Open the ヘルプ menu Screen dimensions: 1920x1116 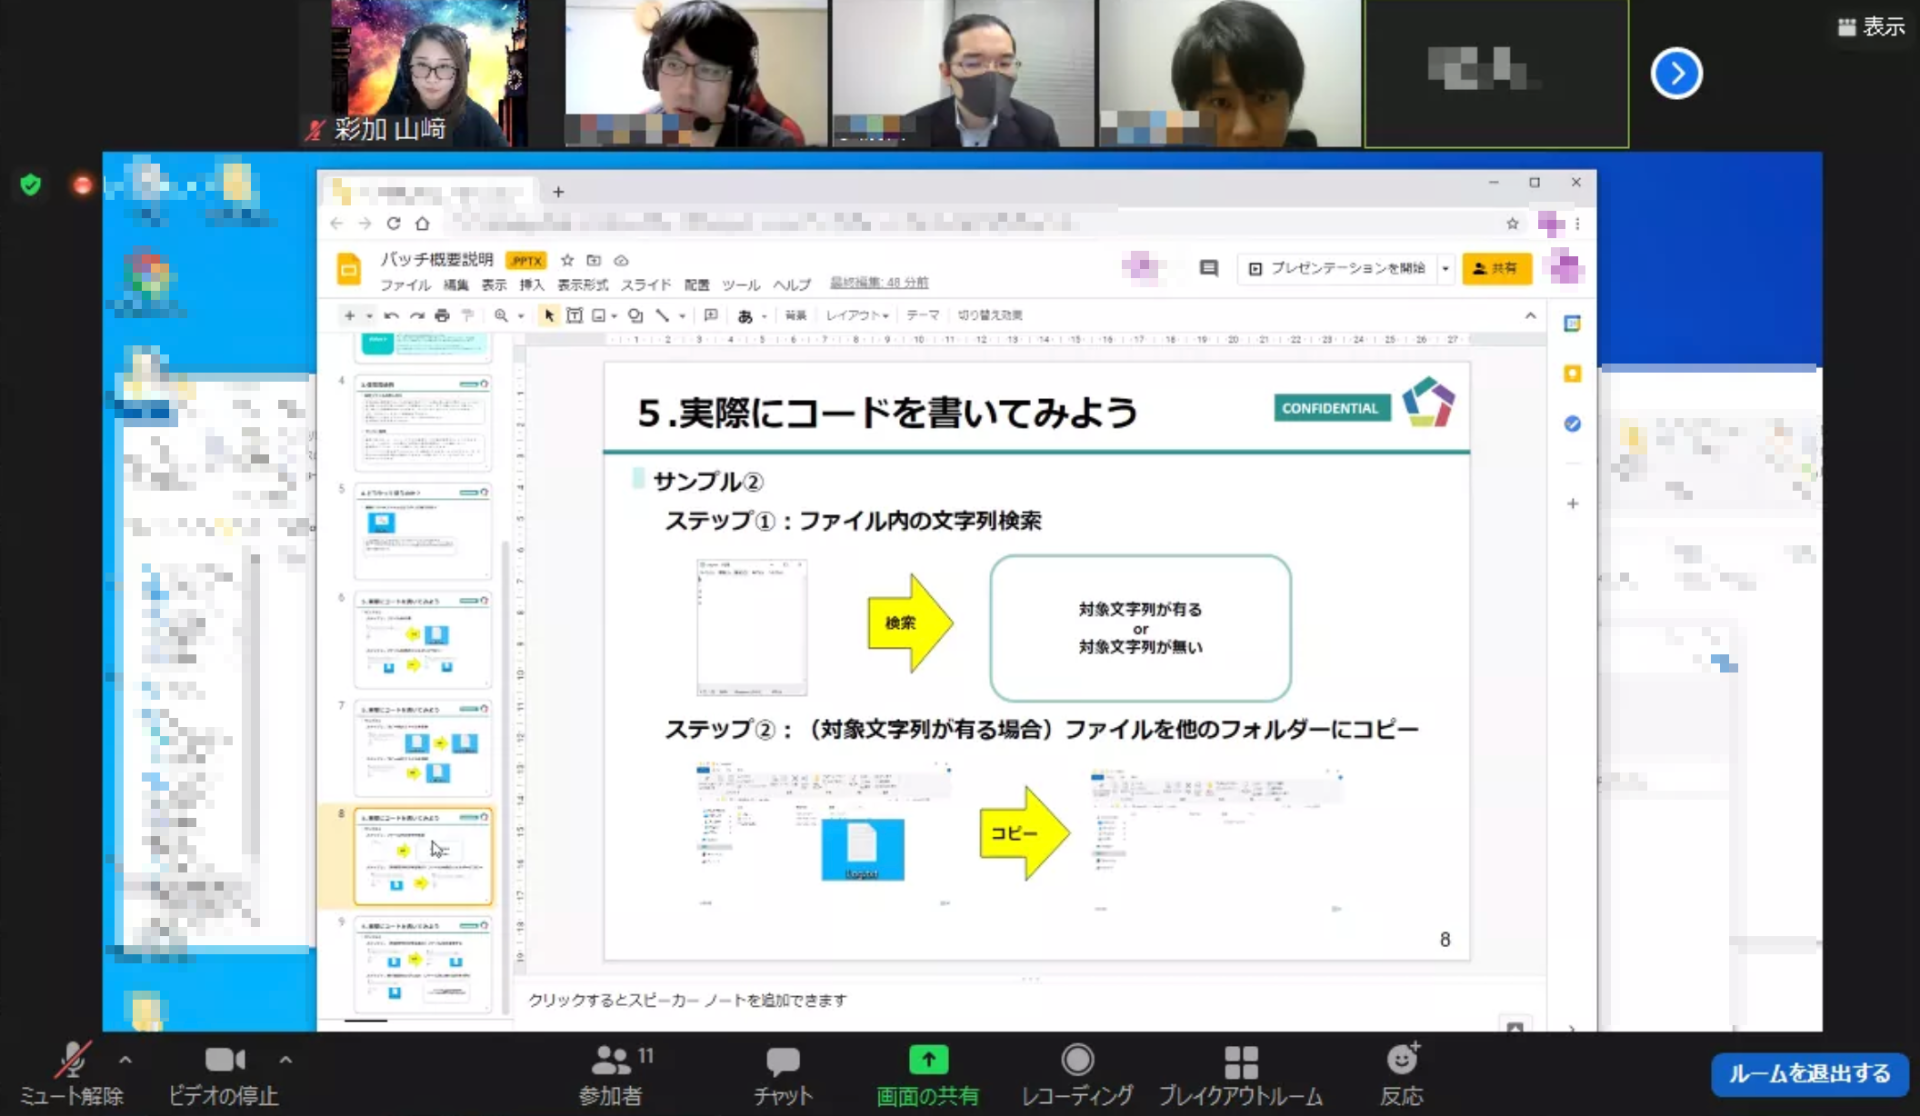coord(792,285)
